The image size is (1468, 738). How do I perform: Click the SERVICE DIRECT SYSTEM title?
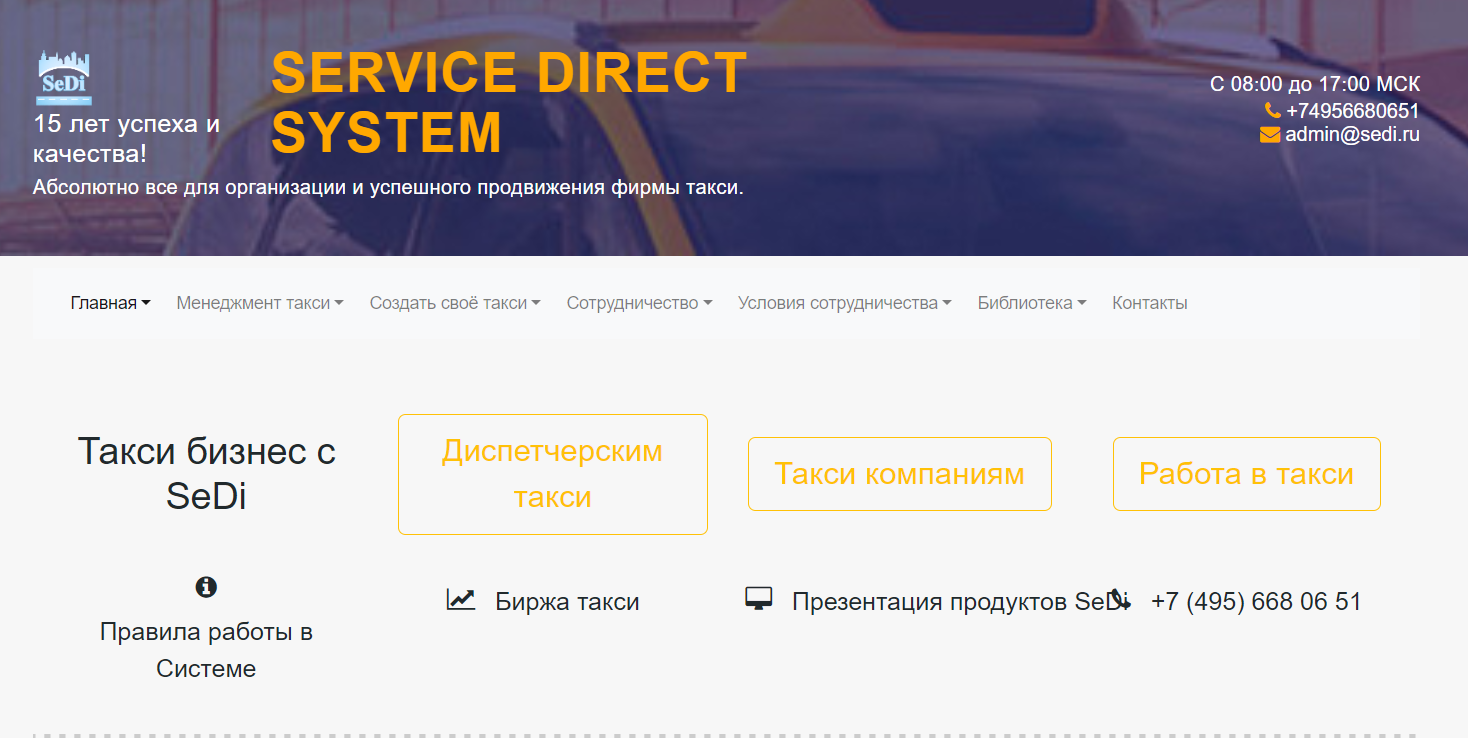pyautogui.click(x=509, y=102)
